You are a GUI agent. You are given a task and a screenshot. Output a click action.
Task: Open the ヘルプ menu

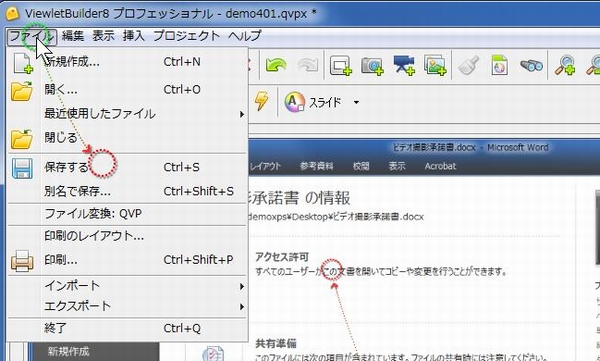[x=245, y=36]
